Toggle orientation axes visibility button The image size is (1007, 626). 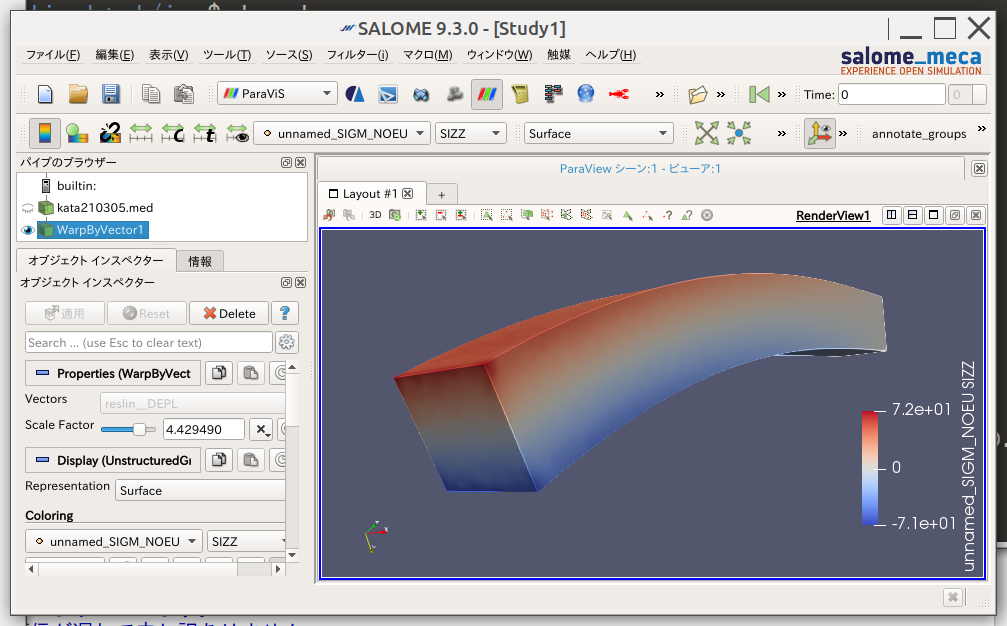coord(820,133)
